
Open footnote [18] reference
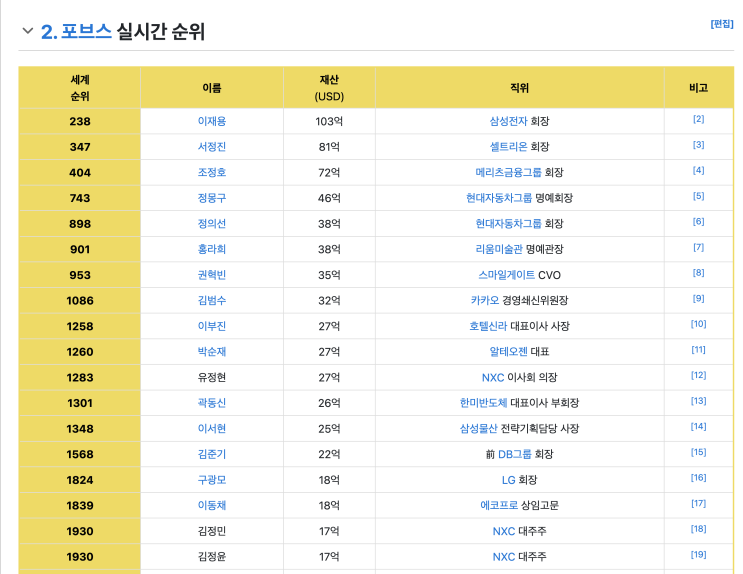click(x=698, y=528)
